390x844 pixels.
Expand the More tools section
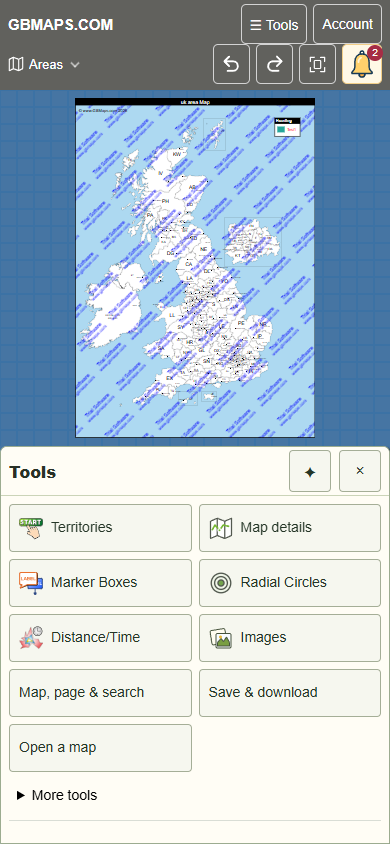click(x=56, y=795)
